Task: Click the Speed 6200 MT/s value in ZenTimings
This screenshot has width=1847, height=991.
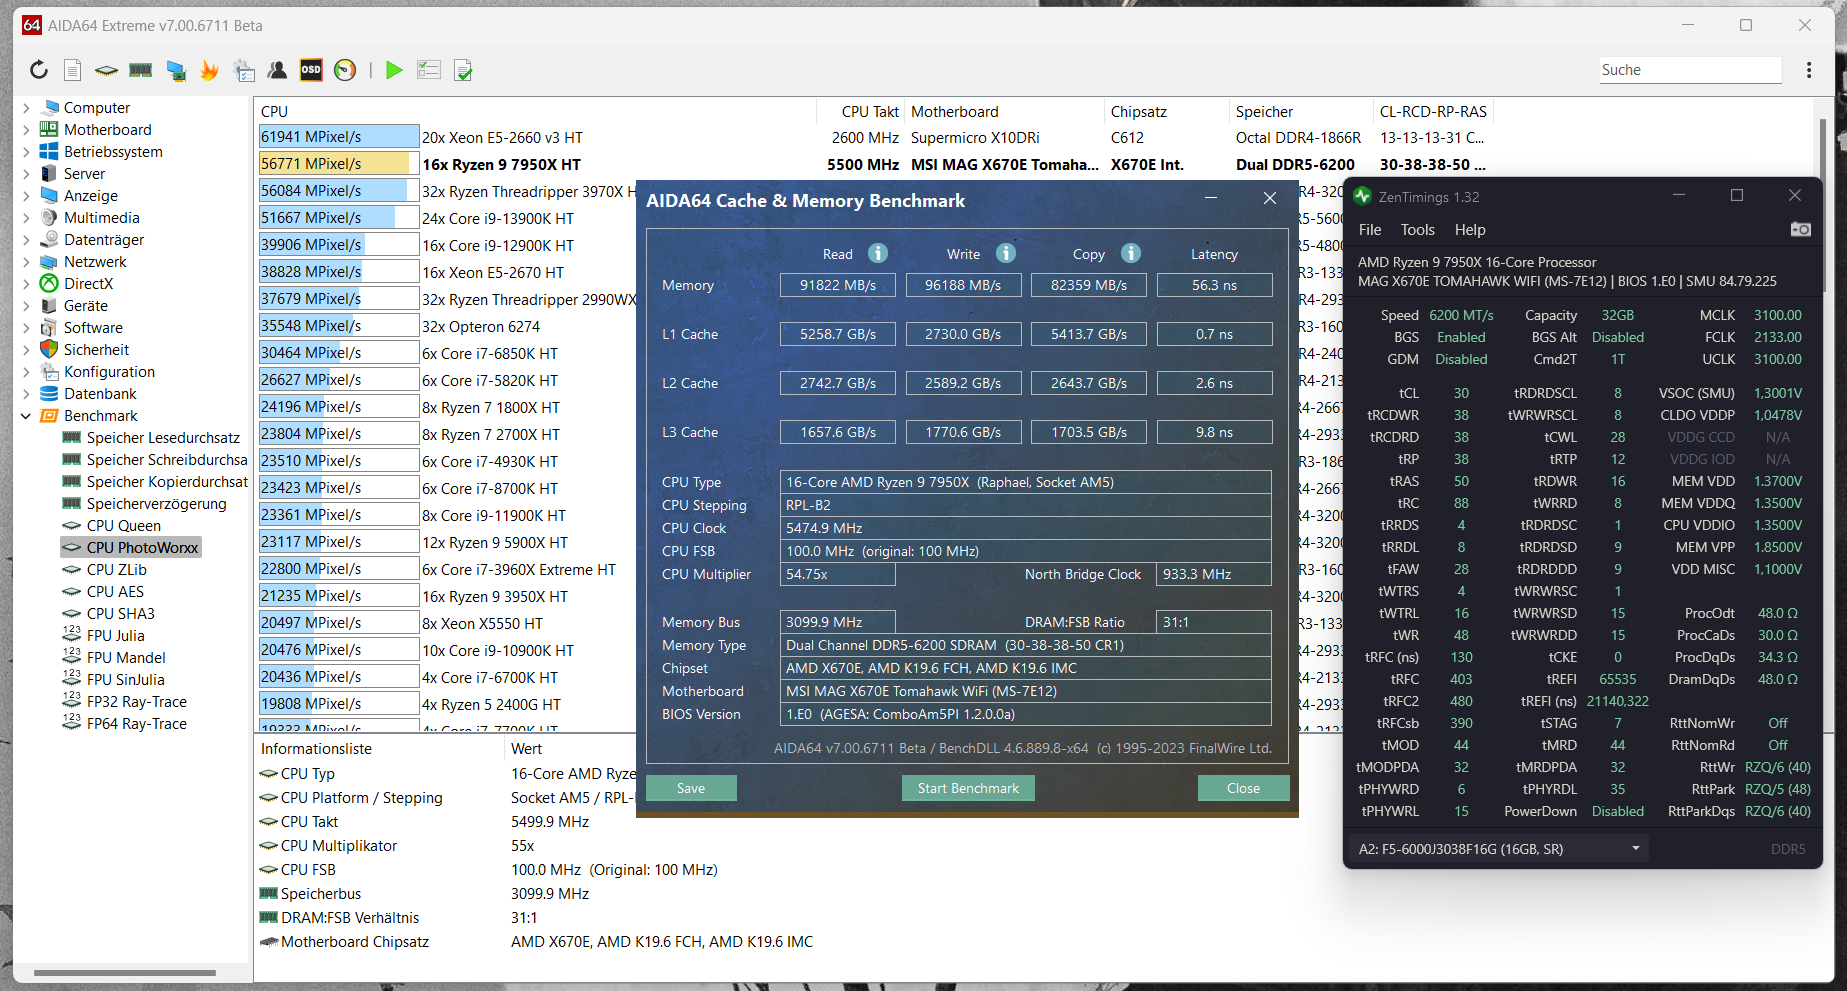Action: coord(1461,315)
